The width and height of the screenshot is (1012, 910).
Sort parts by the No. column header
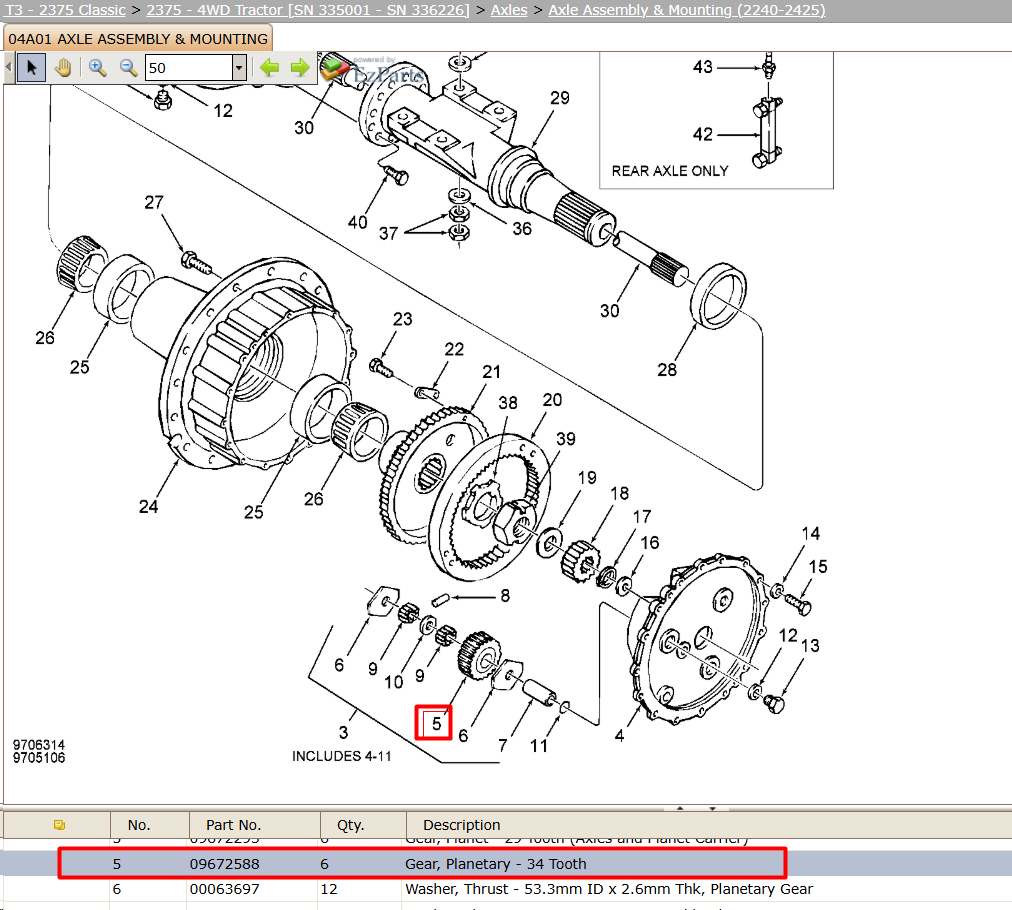click(139, 825)
